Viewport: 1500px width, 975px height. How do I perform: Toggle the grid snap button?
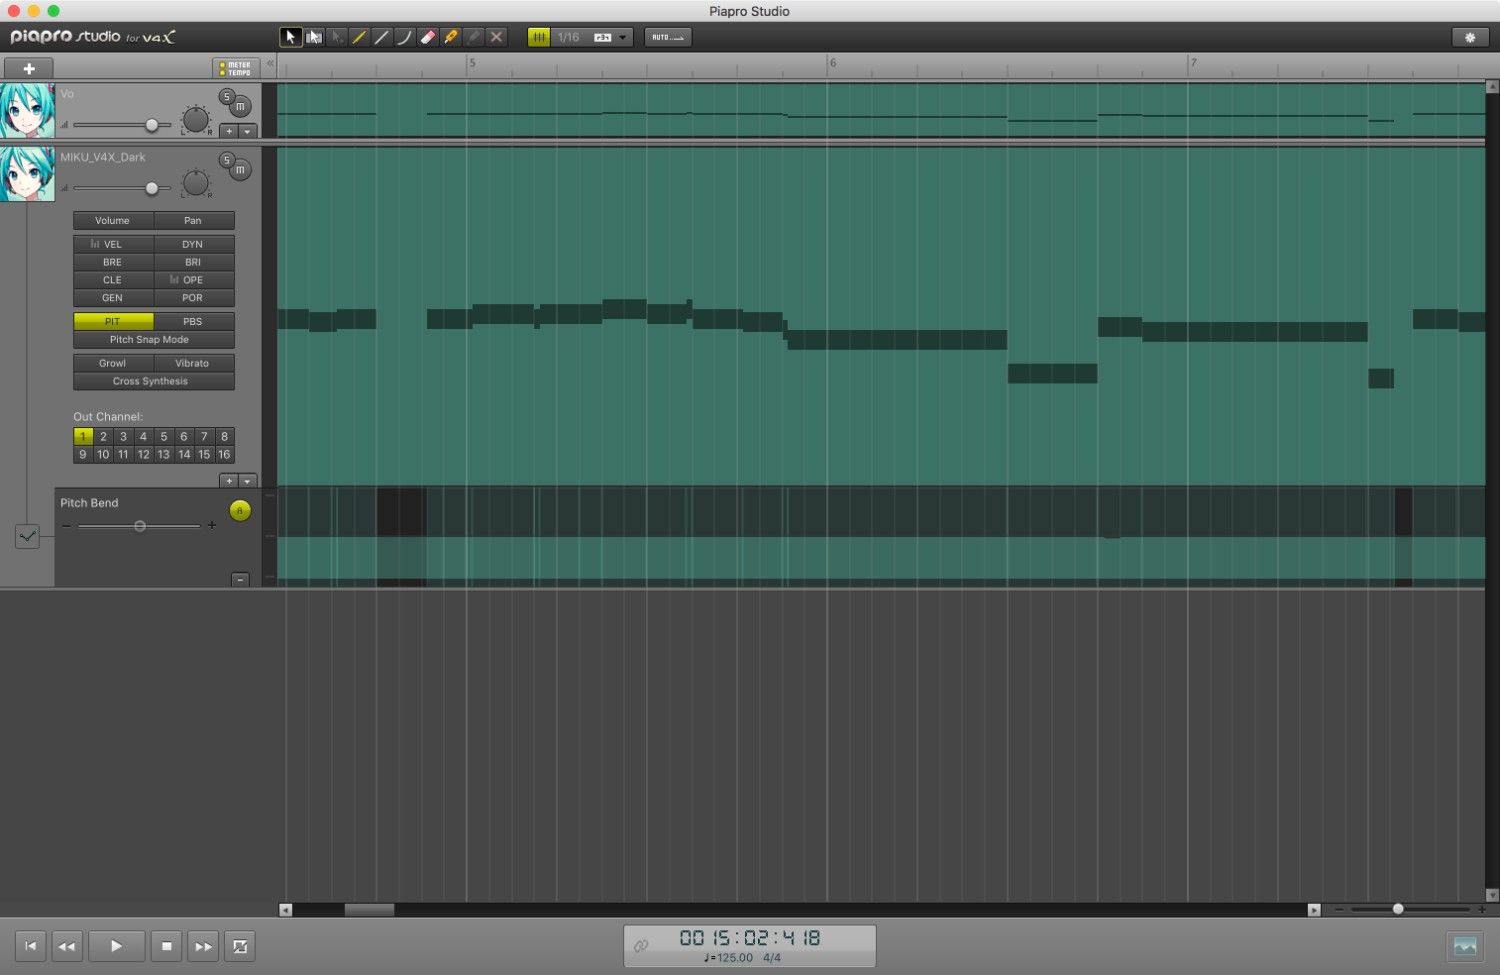pyautogui.click(x=539, y=37)
